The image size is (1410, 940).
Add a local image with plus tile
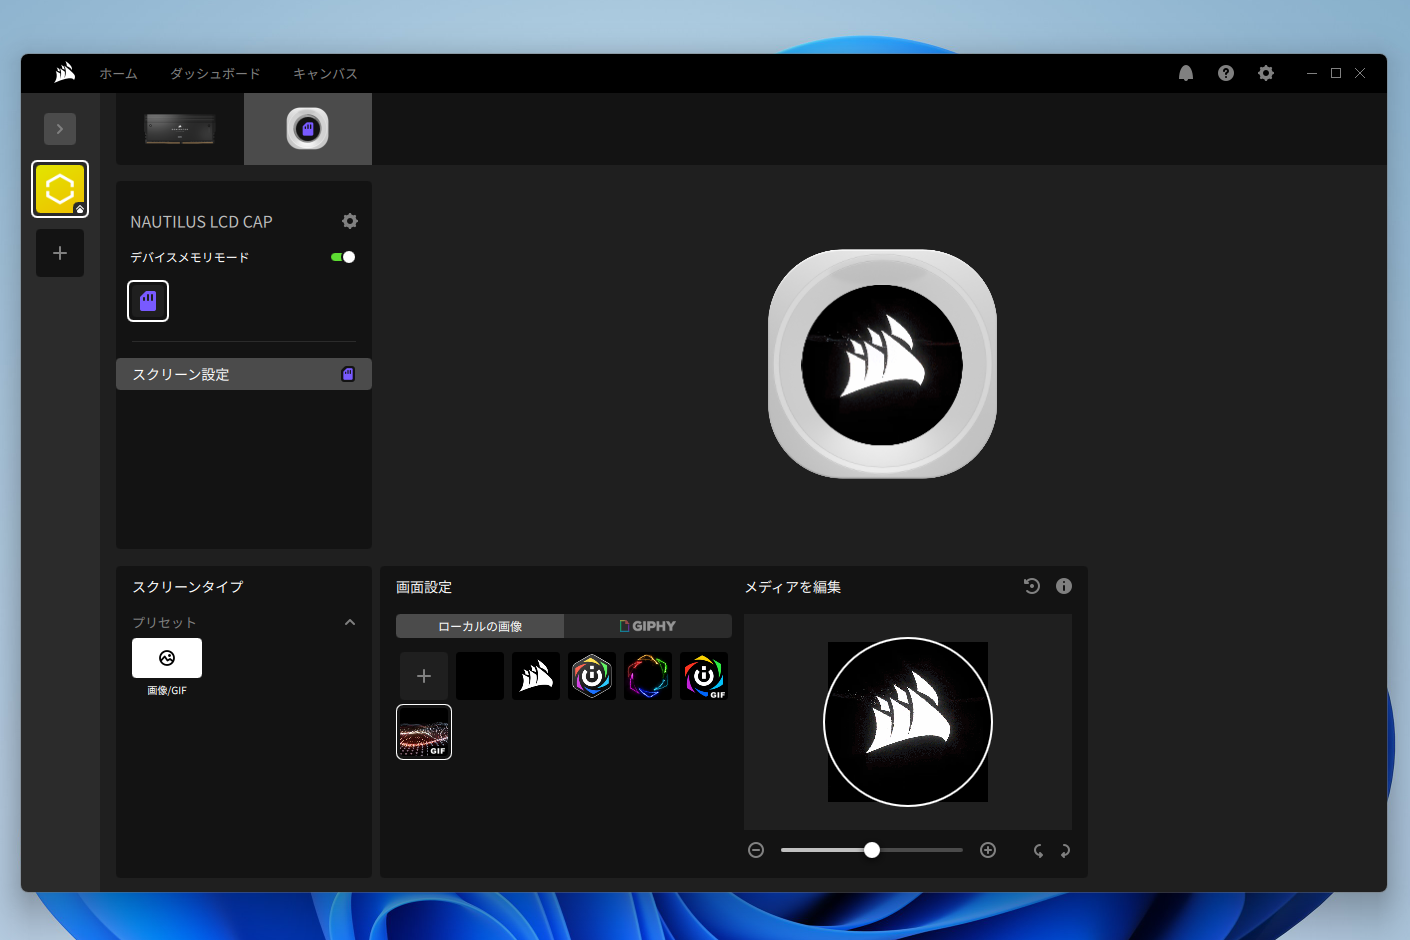[424, 676]
